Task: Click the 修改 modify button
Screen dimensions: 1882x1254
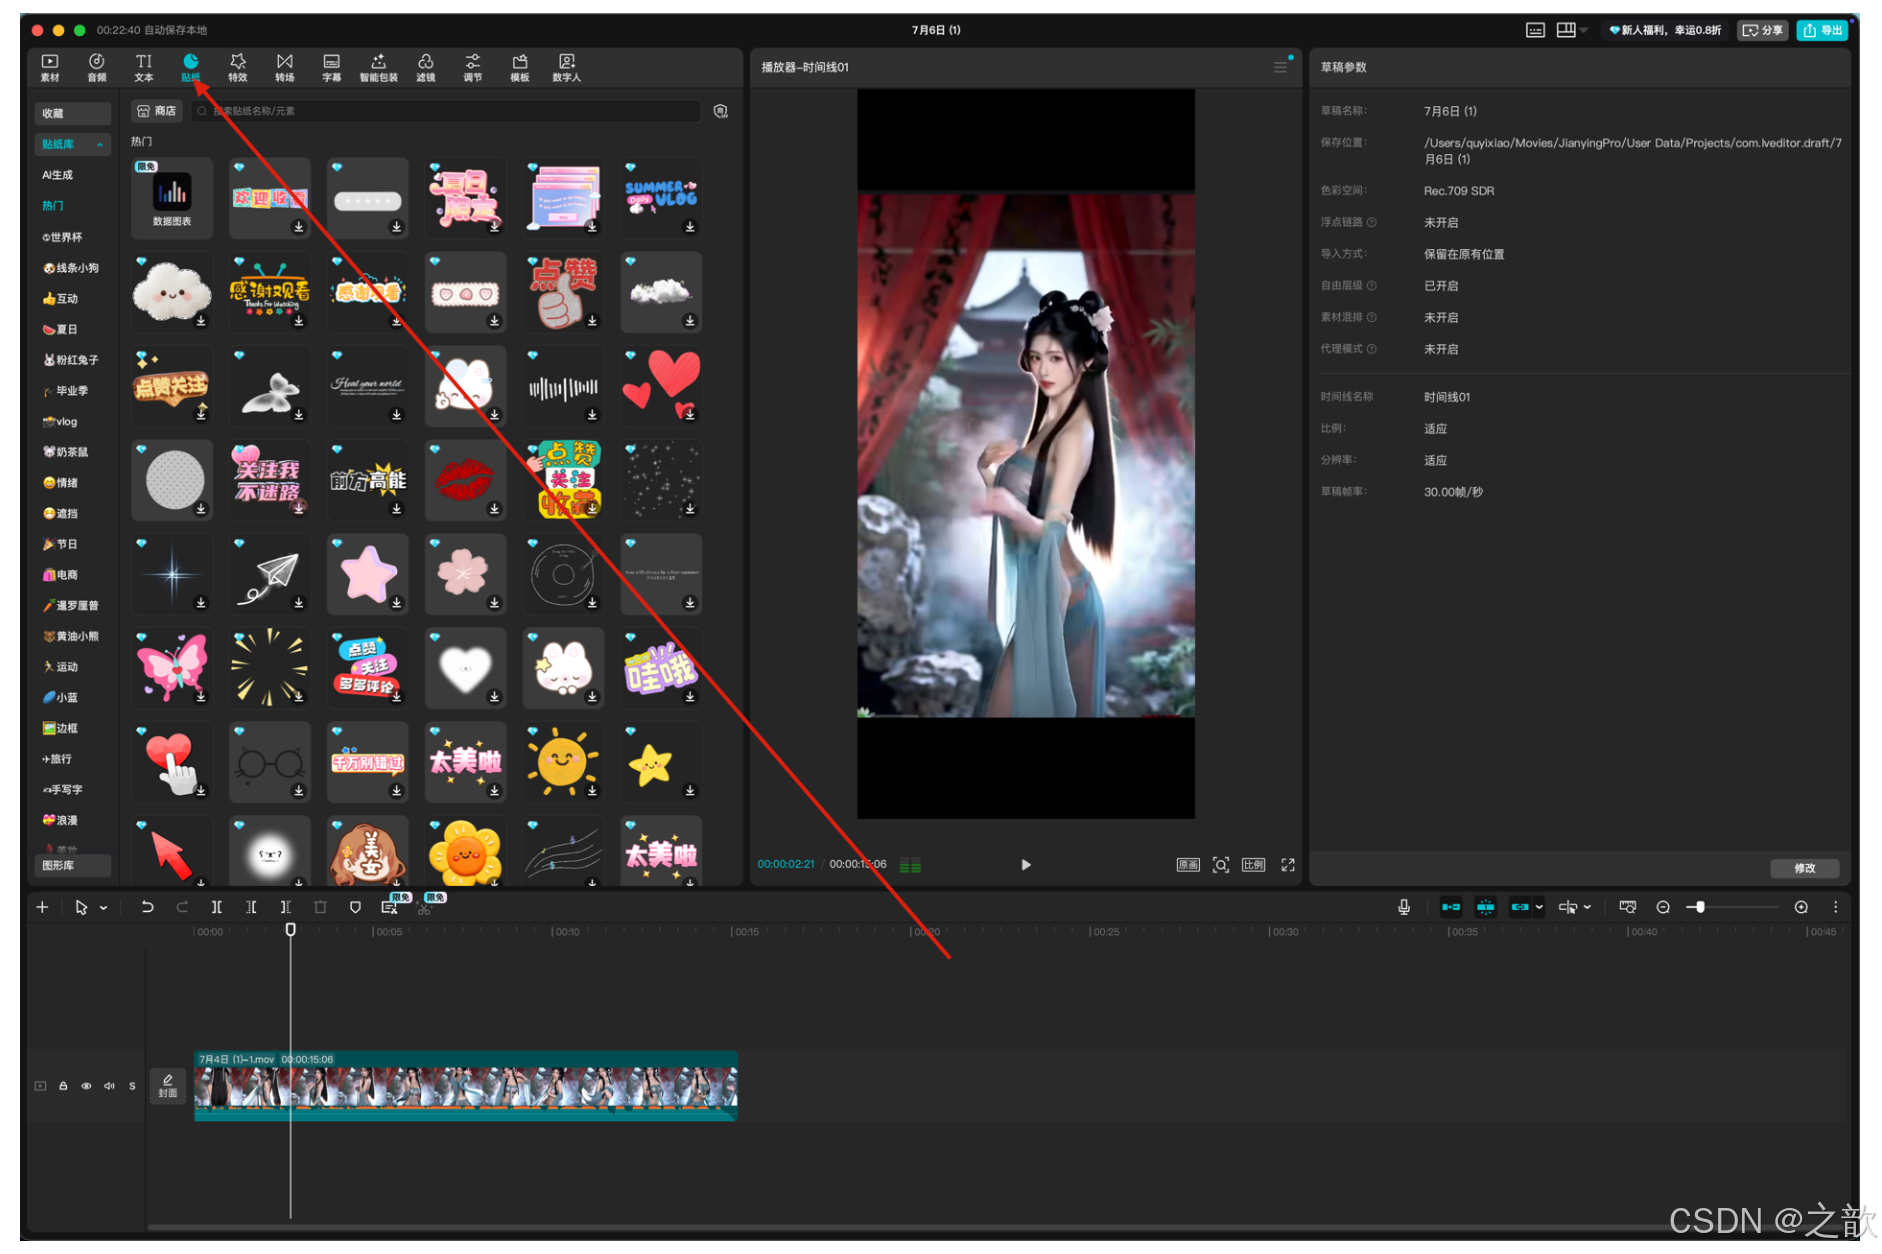Action: tap(1804, 868)
